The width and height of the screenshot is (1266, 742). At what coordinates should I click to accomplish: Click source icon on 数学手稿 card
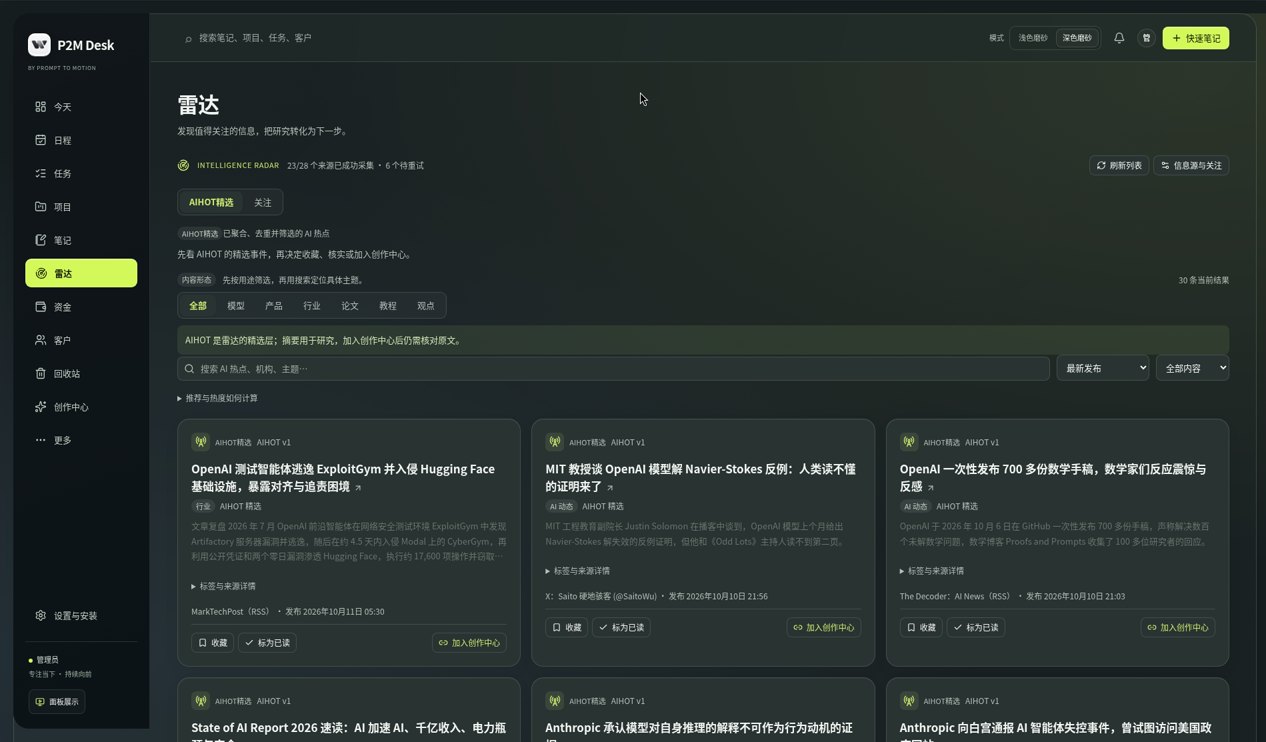tap(909, 442)
